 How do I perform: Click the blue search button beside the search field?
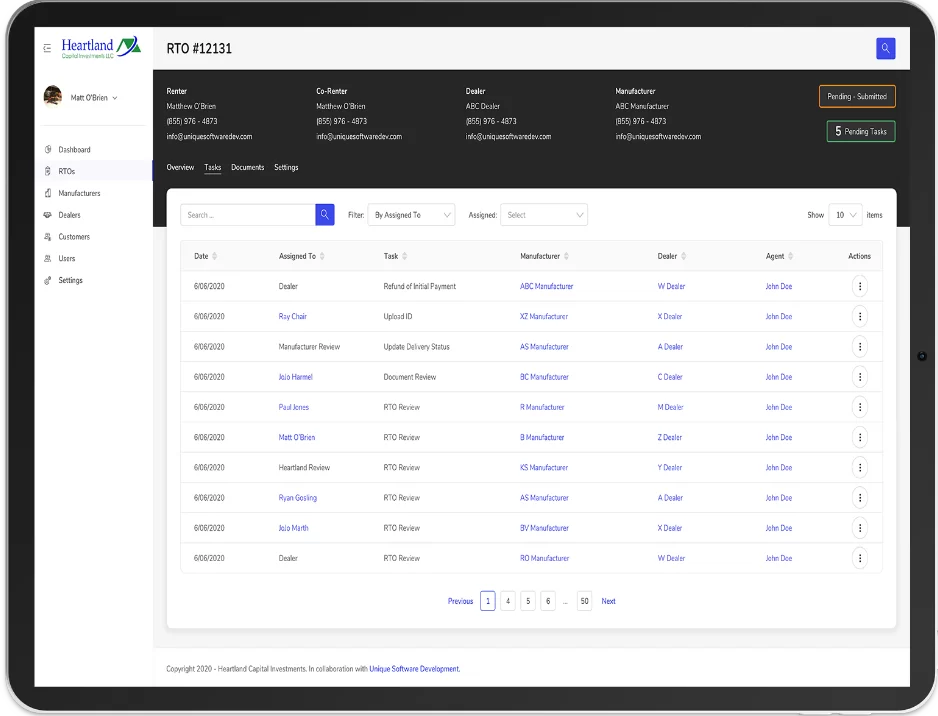[x=325, y=215]
